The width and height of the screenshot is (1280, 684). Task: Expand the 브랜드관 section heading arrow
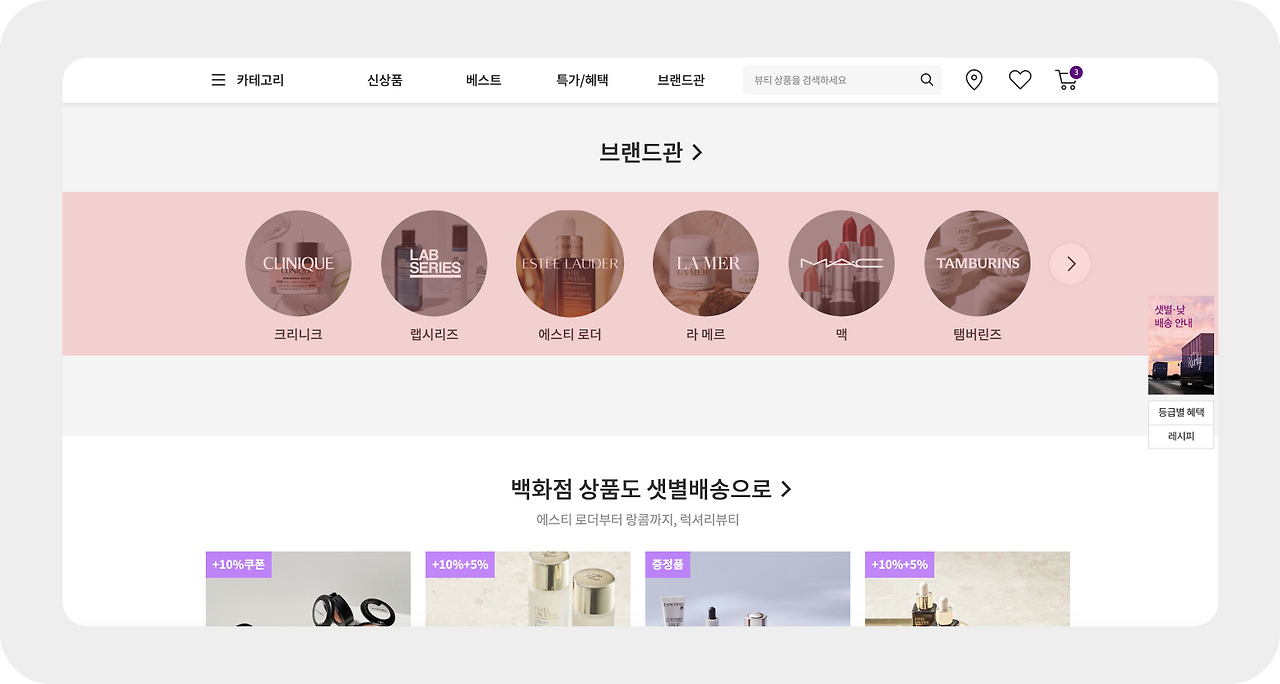click(x=697, y=152)
